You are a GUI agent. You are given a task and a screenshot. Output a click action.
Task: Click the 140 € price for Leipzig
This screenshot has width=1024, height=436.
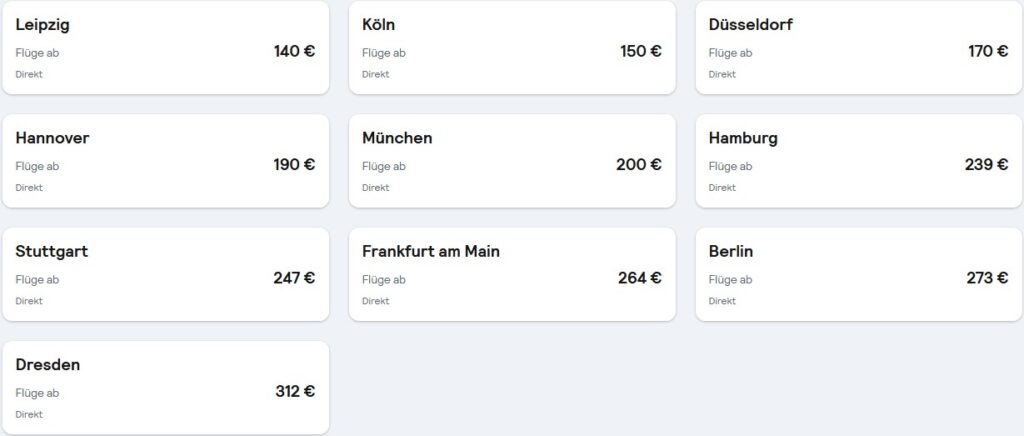295,51
